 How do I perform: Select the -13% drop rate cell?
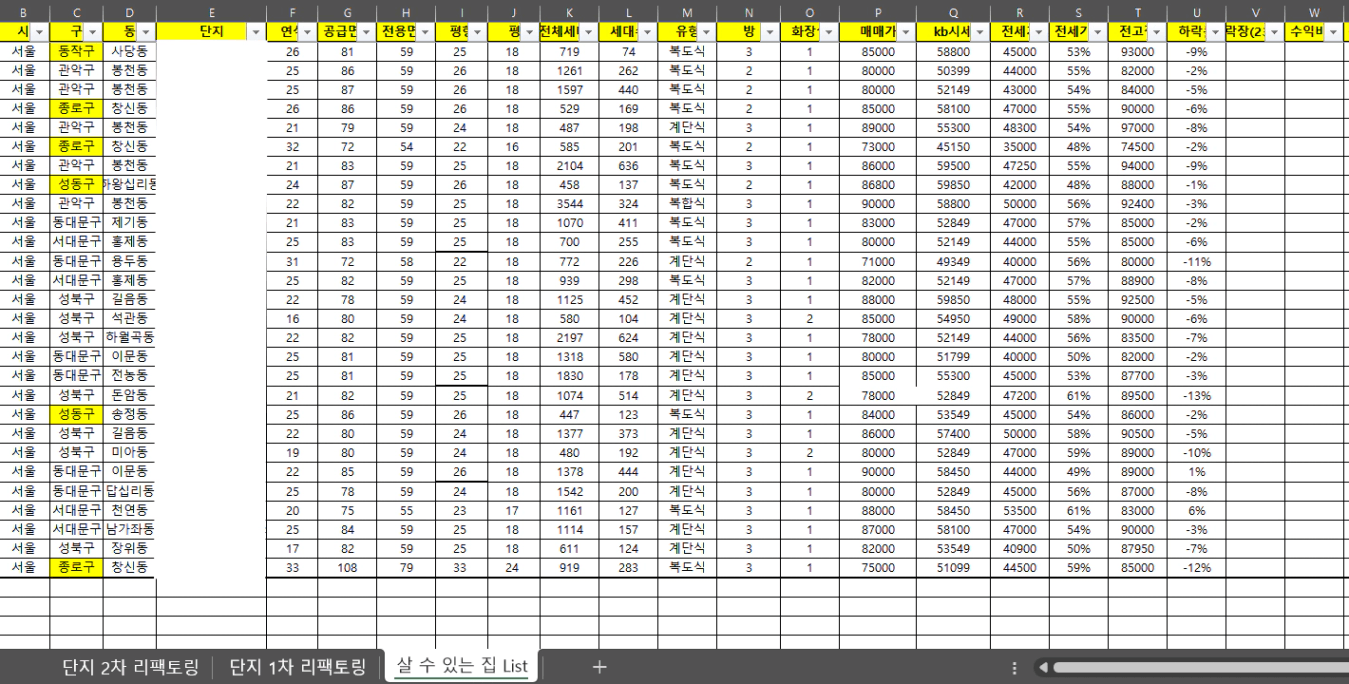coord(1196,394)
